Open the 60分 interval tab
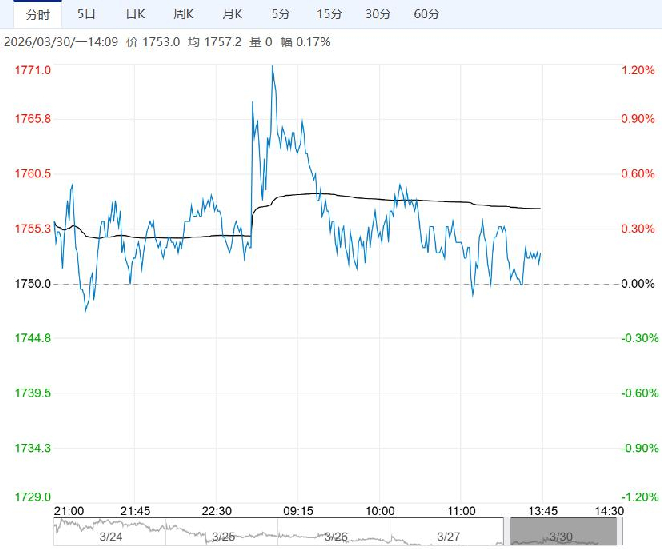 pyautogui.click(x=426, y=14)
